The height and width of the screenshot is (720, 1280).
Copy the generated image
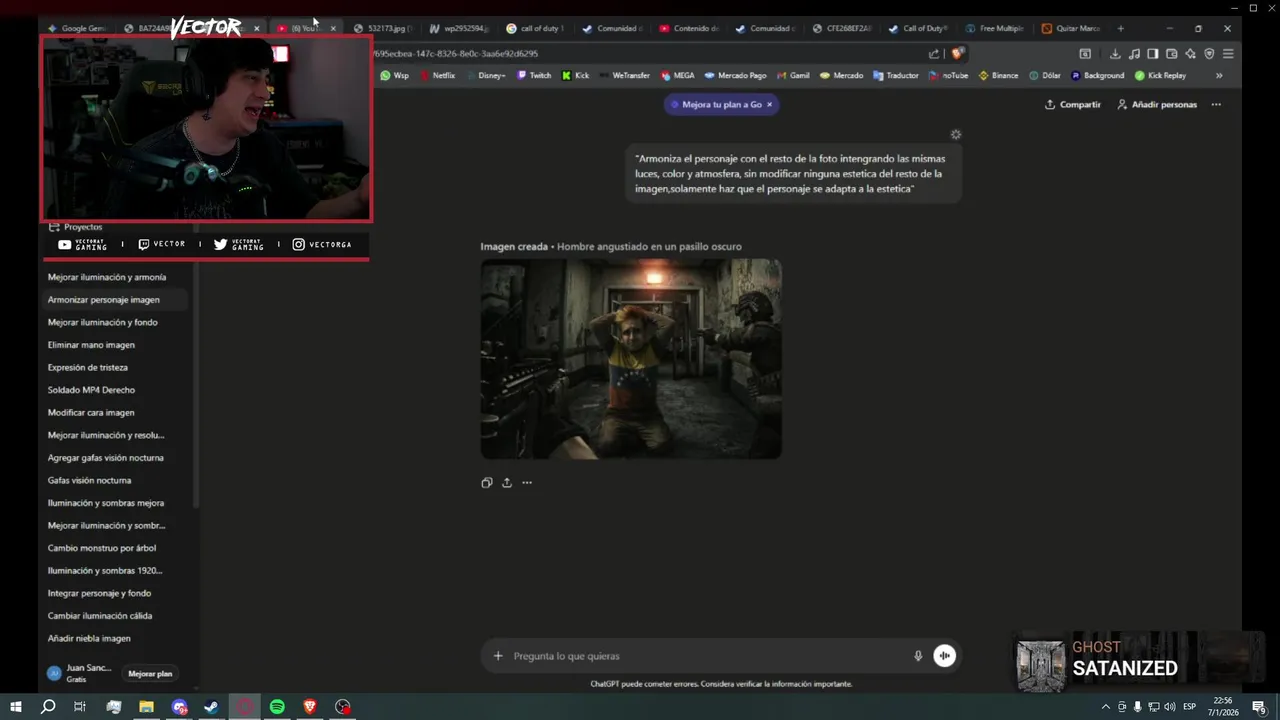point(486,483)
